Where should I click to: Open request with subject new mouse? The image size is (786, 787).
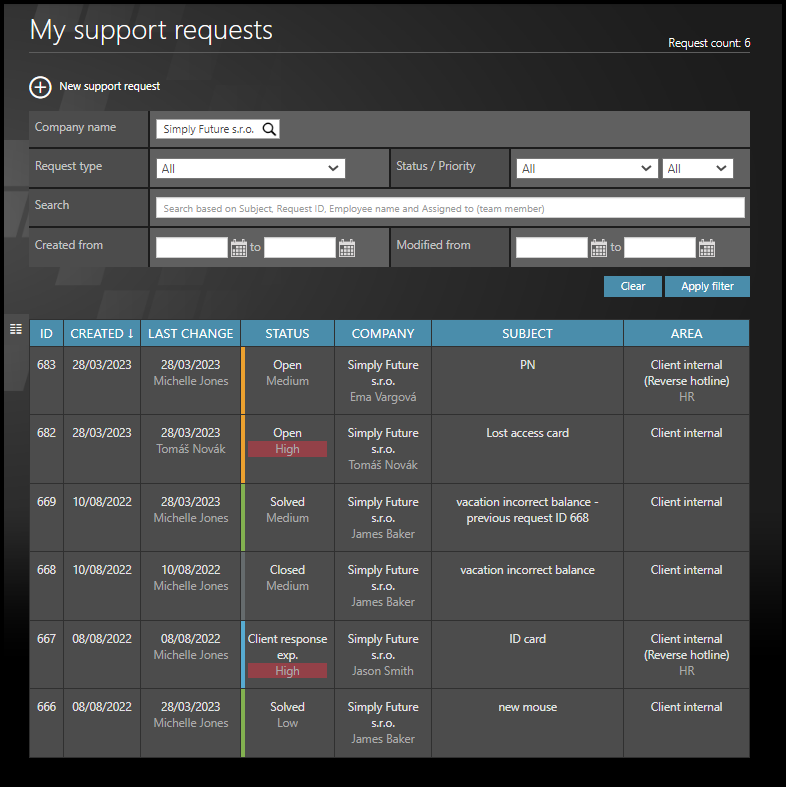click(527, 707)
